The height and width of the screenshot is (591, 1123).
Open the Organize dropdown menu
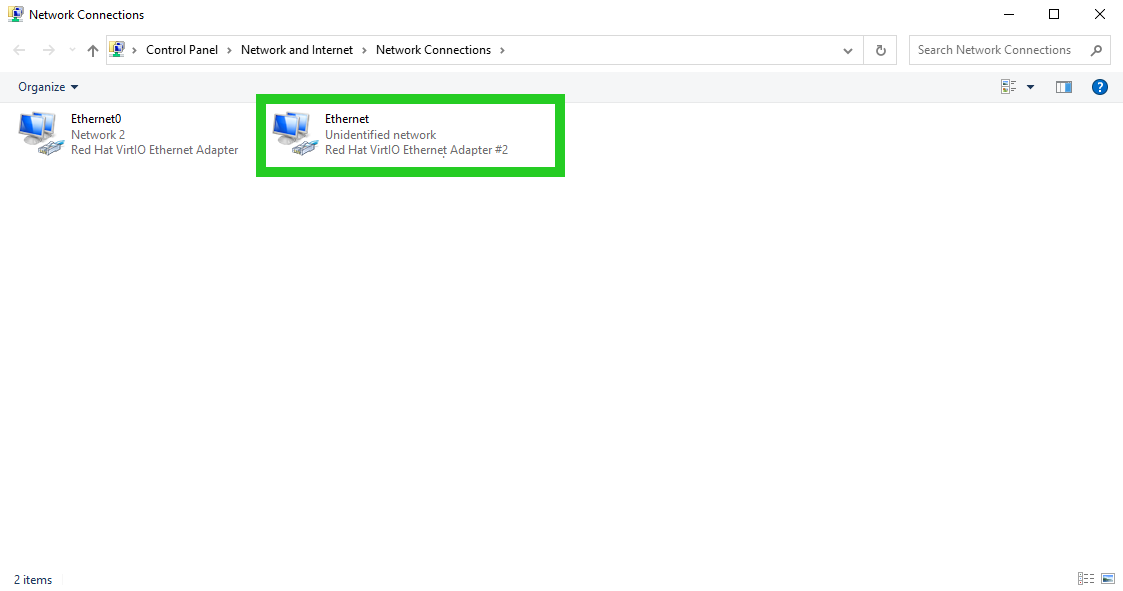(x=48, y=87)
